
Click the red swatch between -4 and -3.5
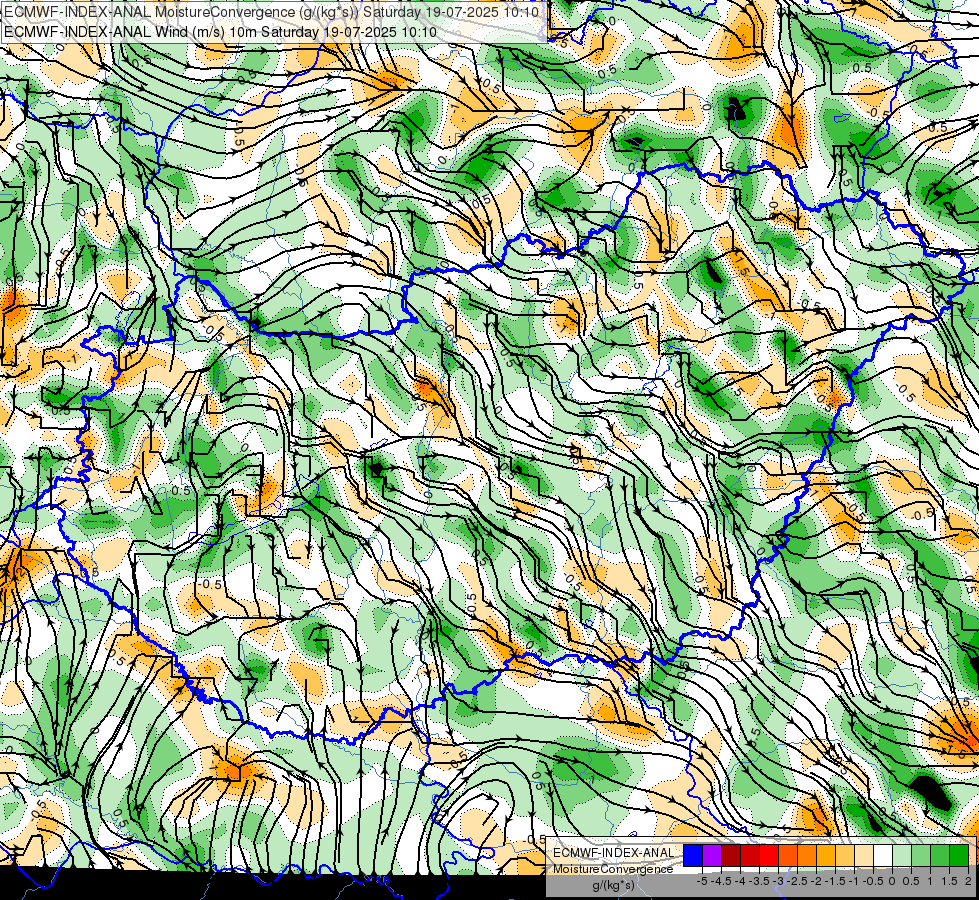click(750, 856)
